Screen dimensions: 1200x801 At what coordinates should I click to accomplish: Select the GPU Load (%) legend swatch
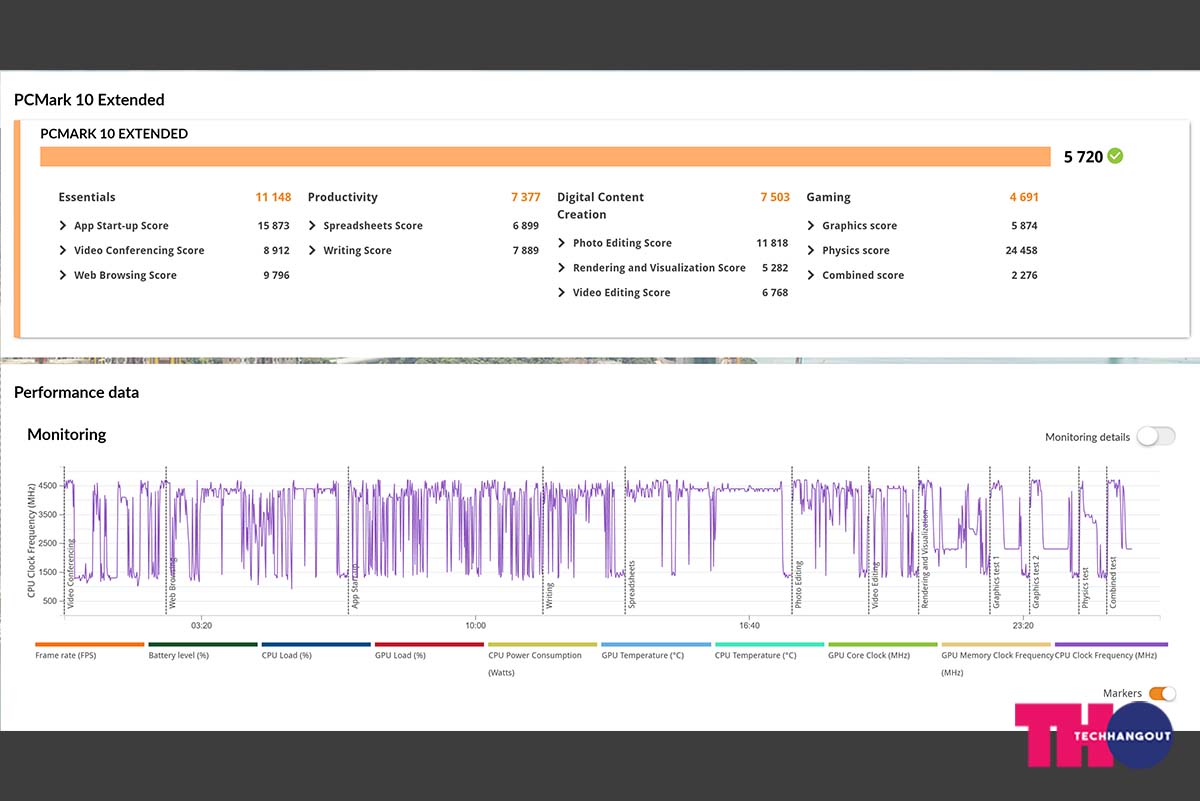point(429,645)
